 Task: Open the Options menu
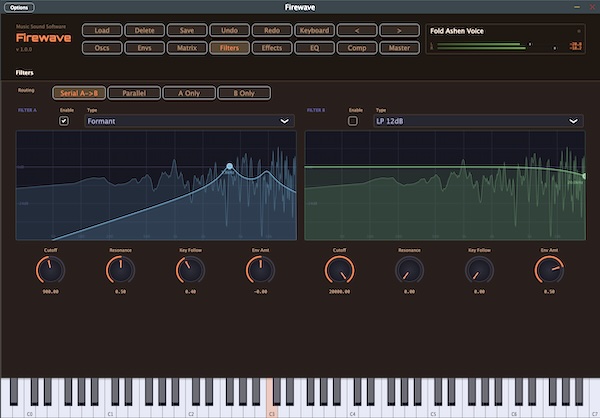pos(19,7)
